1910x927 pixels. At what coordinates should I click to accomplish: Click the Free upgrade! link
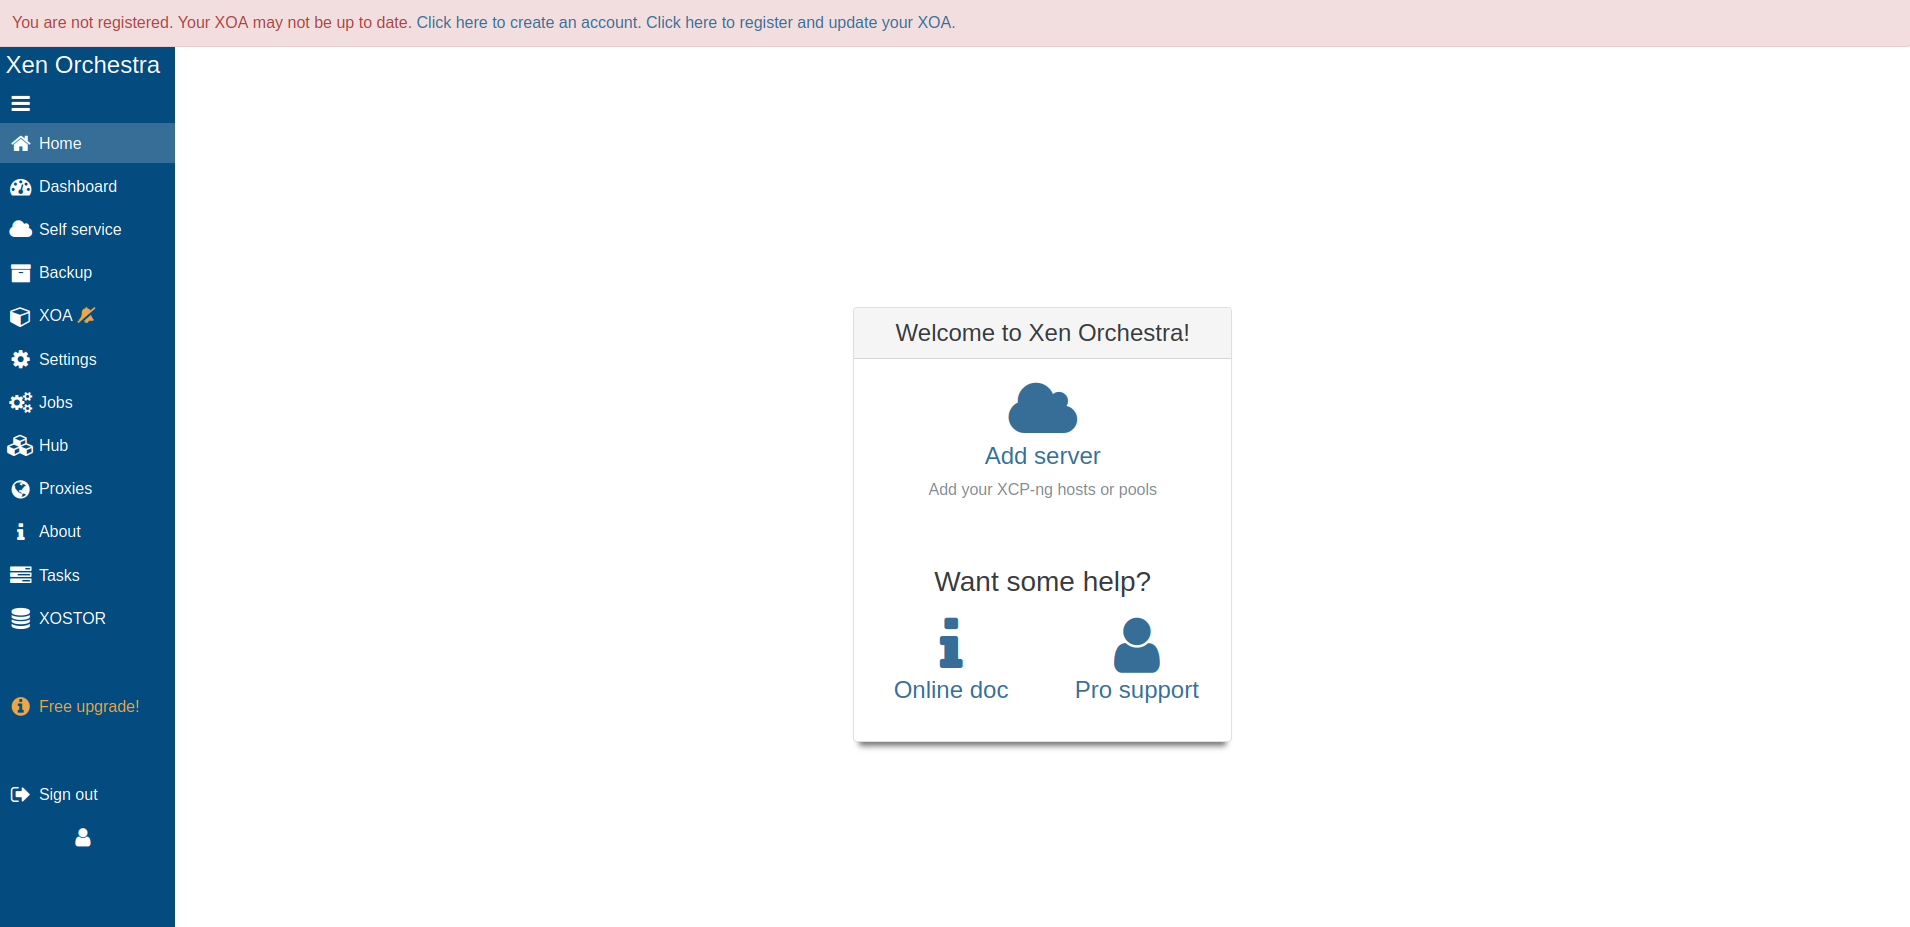(88, 706)
